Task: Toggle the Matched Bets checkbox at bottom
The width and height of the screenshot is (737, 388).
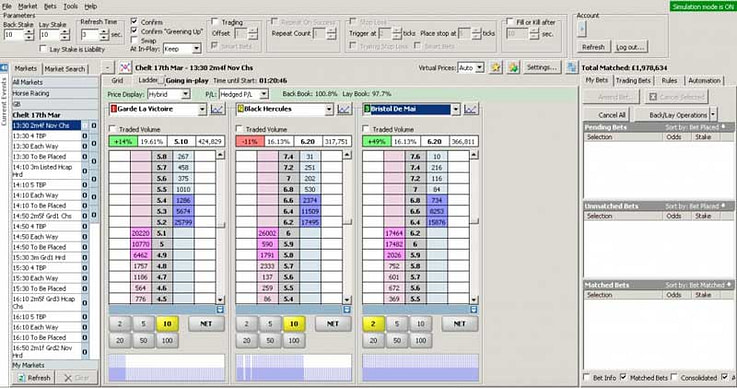Action: pos(623,377)
